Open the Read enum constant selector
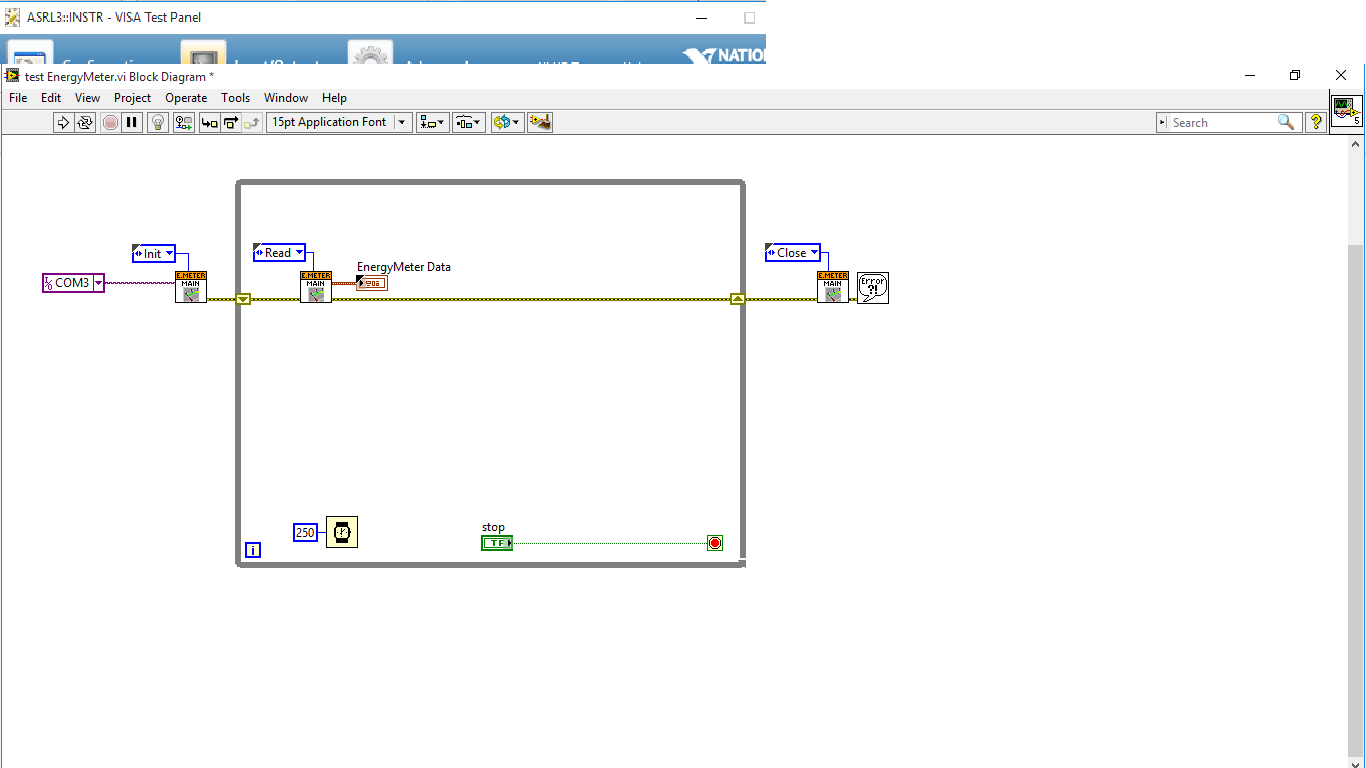 280,253
